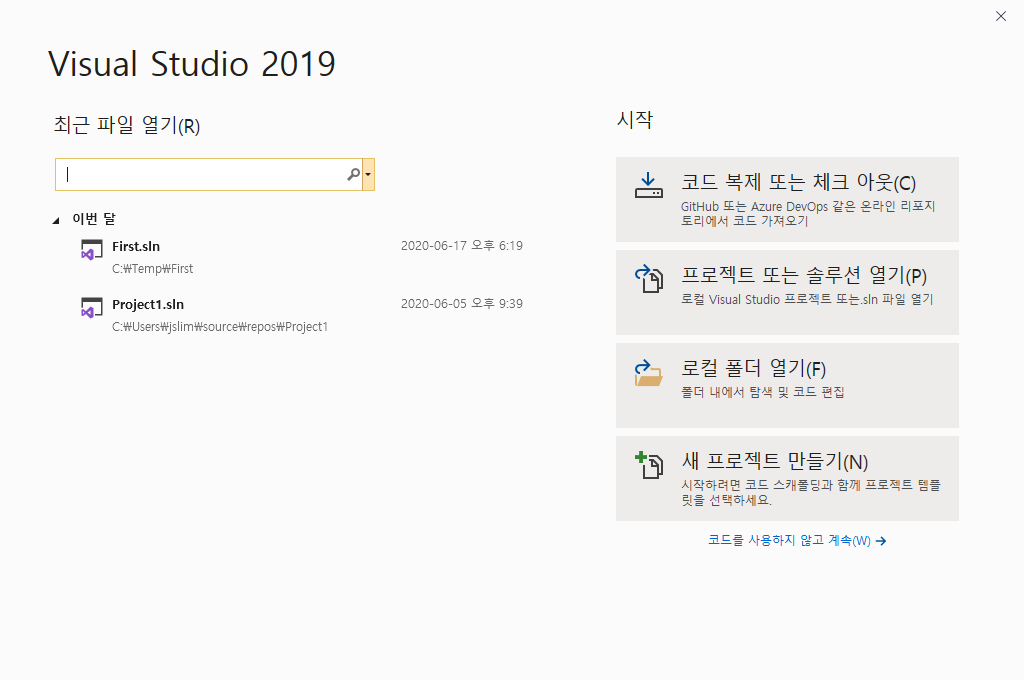Select 새 프로젝트 만들기 card

pyautogui.click(x=787, y=478)
